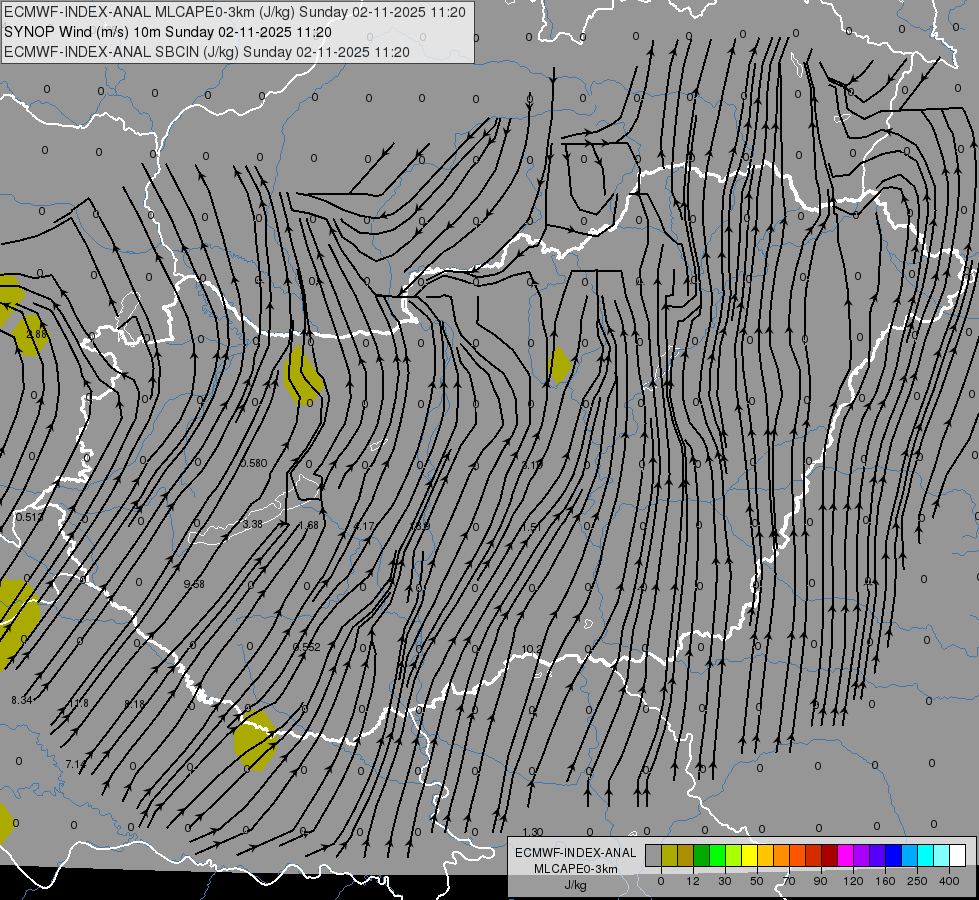Click the legend tick label 30
The width and height of the screenshot is (979, 900).
pos(724,881)
